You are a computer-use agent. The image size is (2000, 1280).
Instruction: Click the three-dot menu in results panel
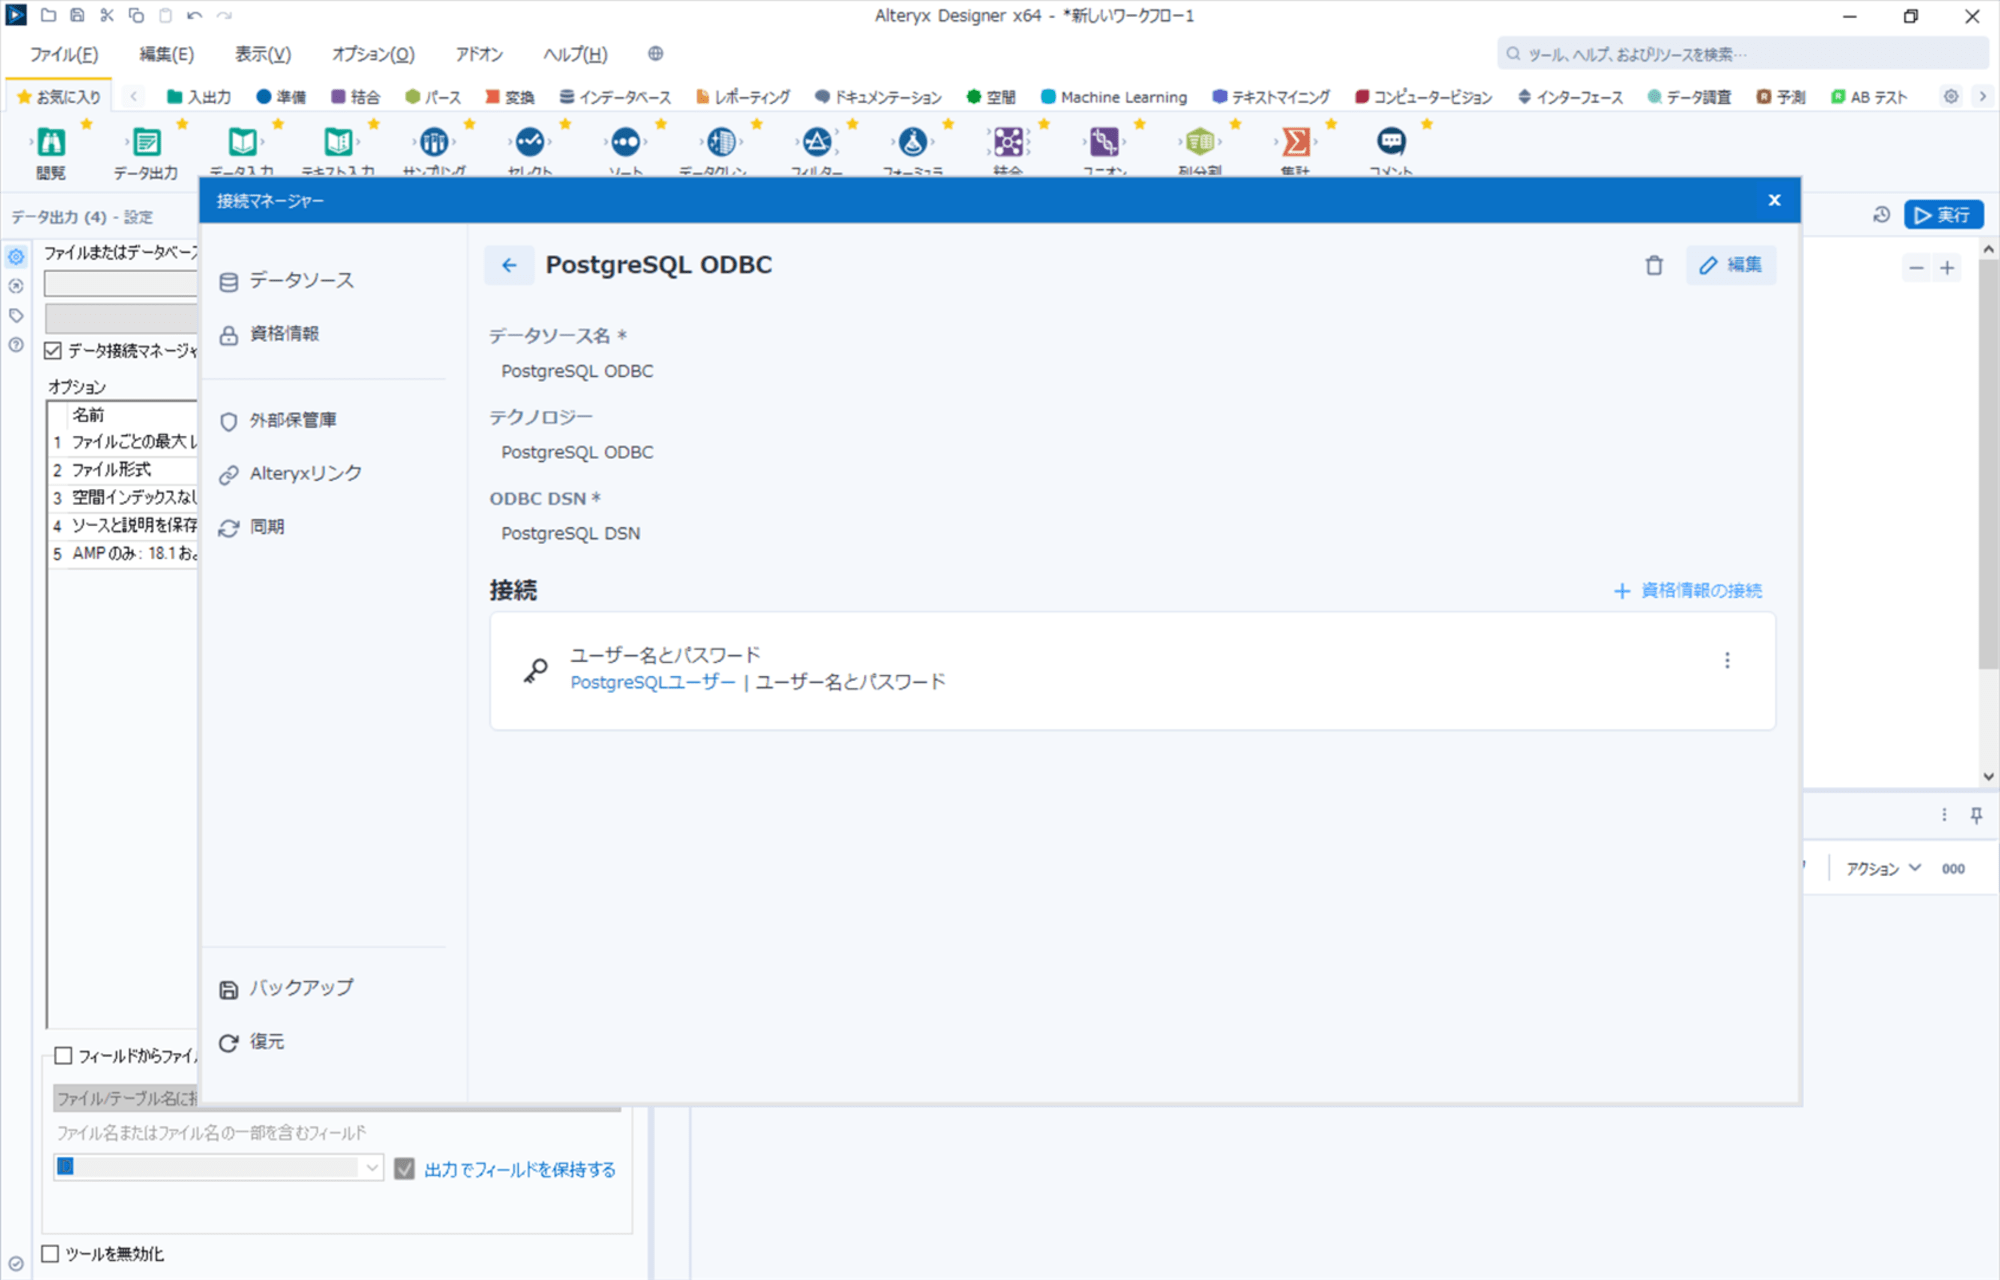1944,815
